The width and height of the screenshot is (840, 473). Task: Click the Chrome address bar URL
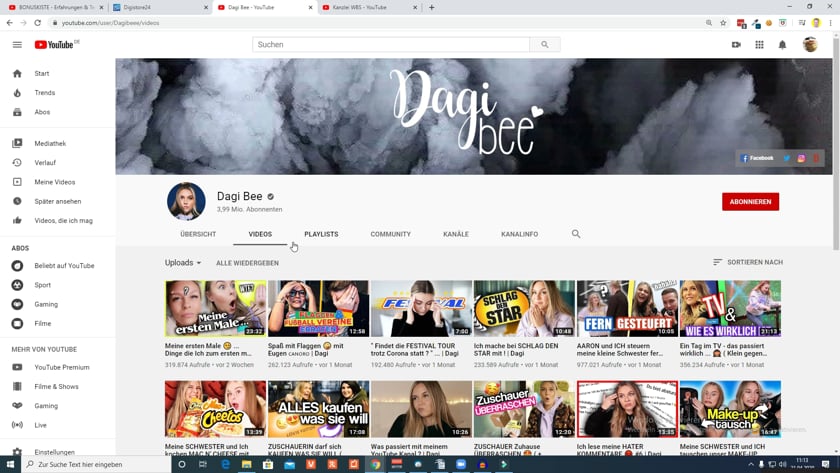(x=110, y=23)
